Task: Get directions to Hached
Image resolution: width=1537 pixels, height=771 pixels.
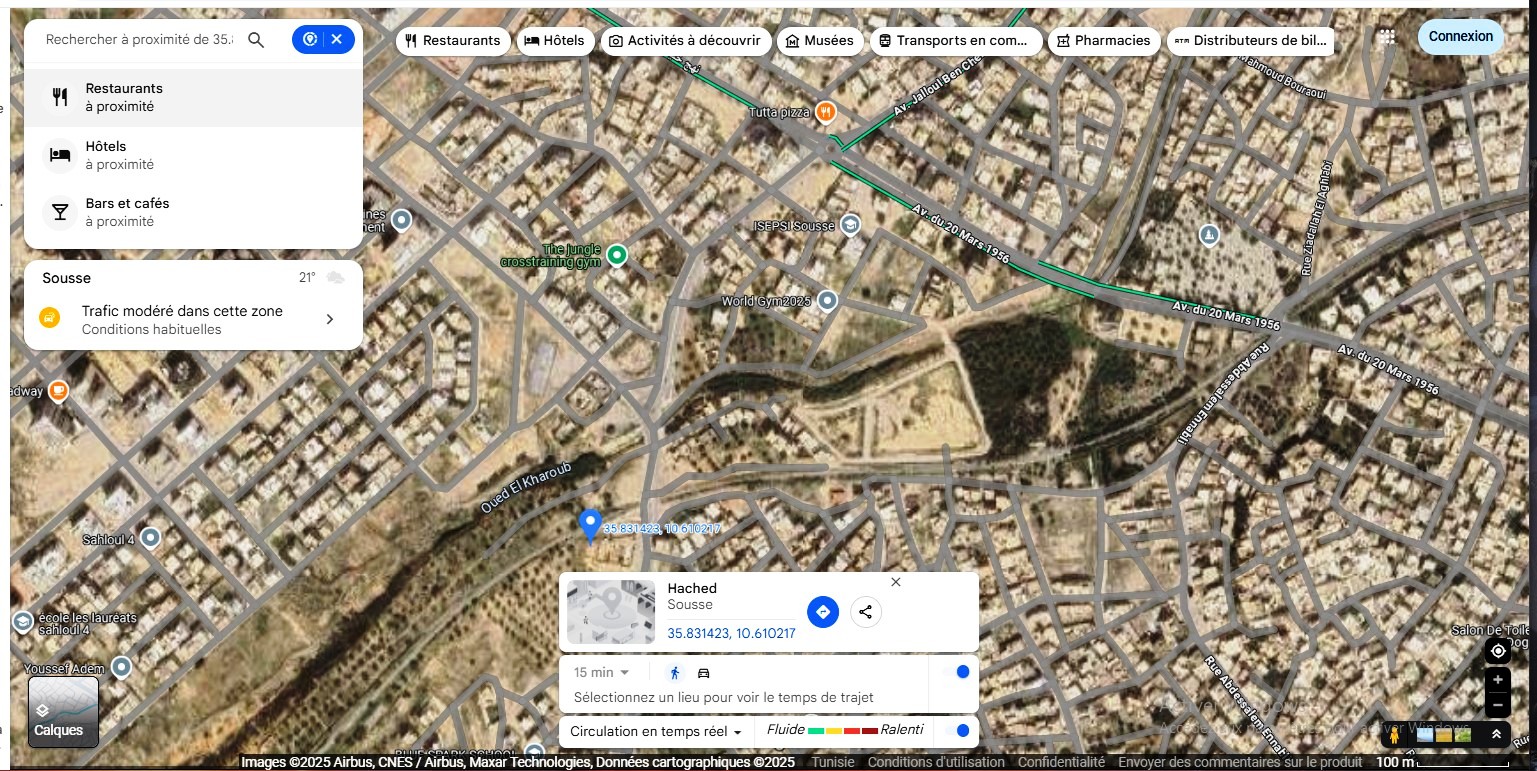Action: (822, 612)
